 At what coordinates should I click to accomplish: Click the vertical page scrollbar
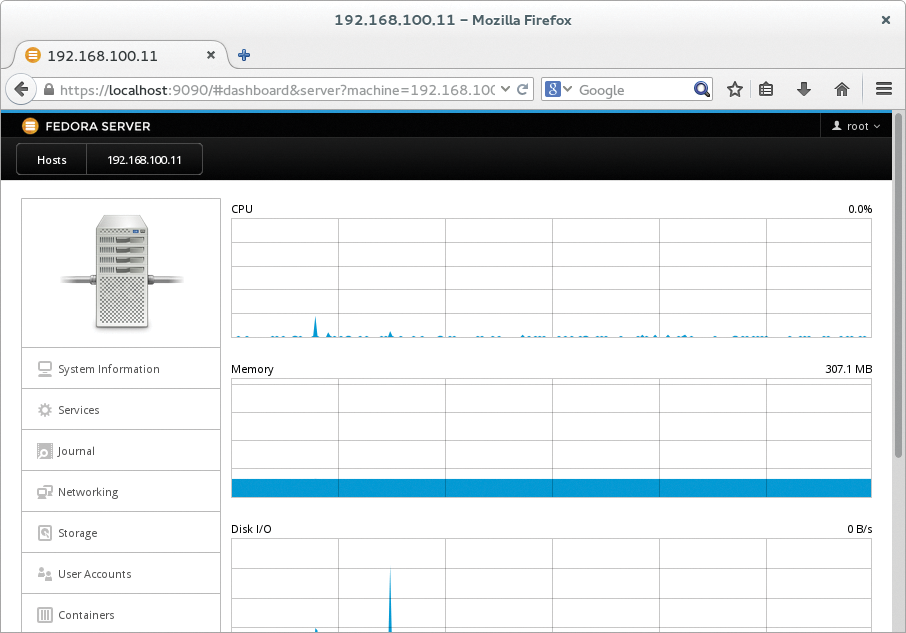pos(898,300)
